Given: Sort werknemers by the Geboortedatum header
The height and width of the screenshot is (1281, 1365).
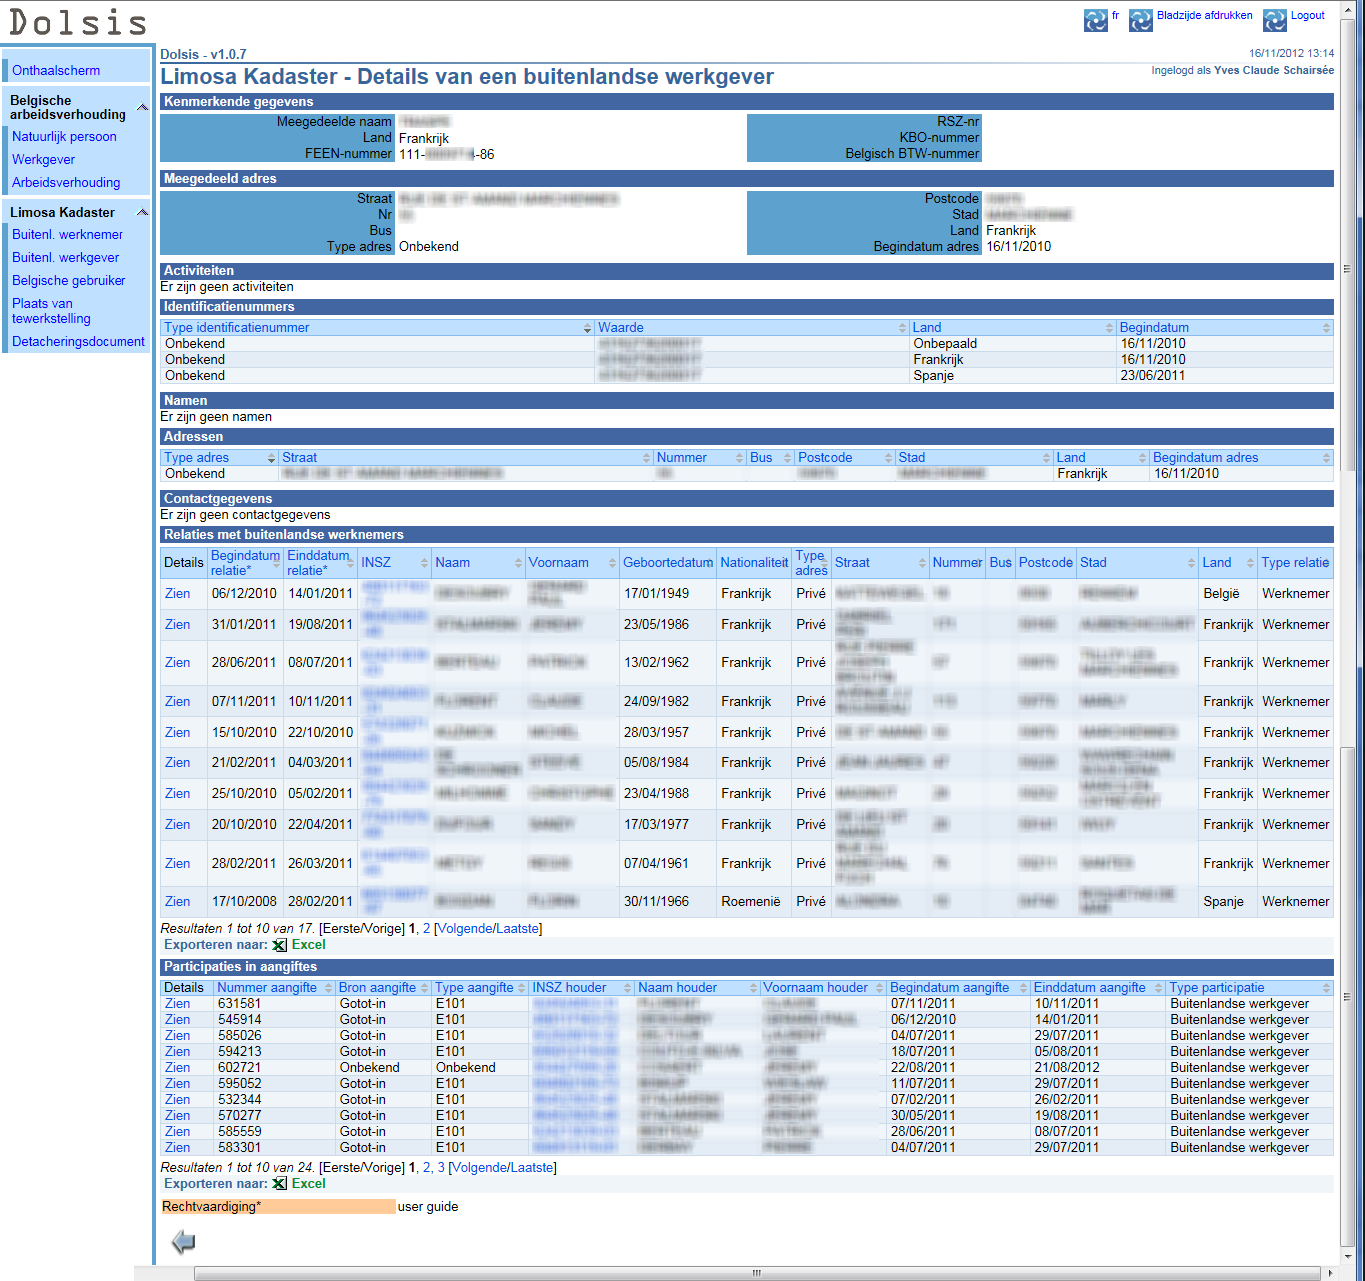Looking at the screenshot, I should 668,563.
